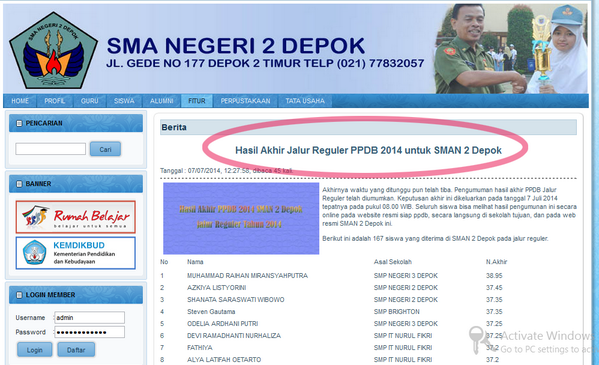Select the Tanggal 07/07/2014 date line
The image size is (599, 365).
click(227, 170)
